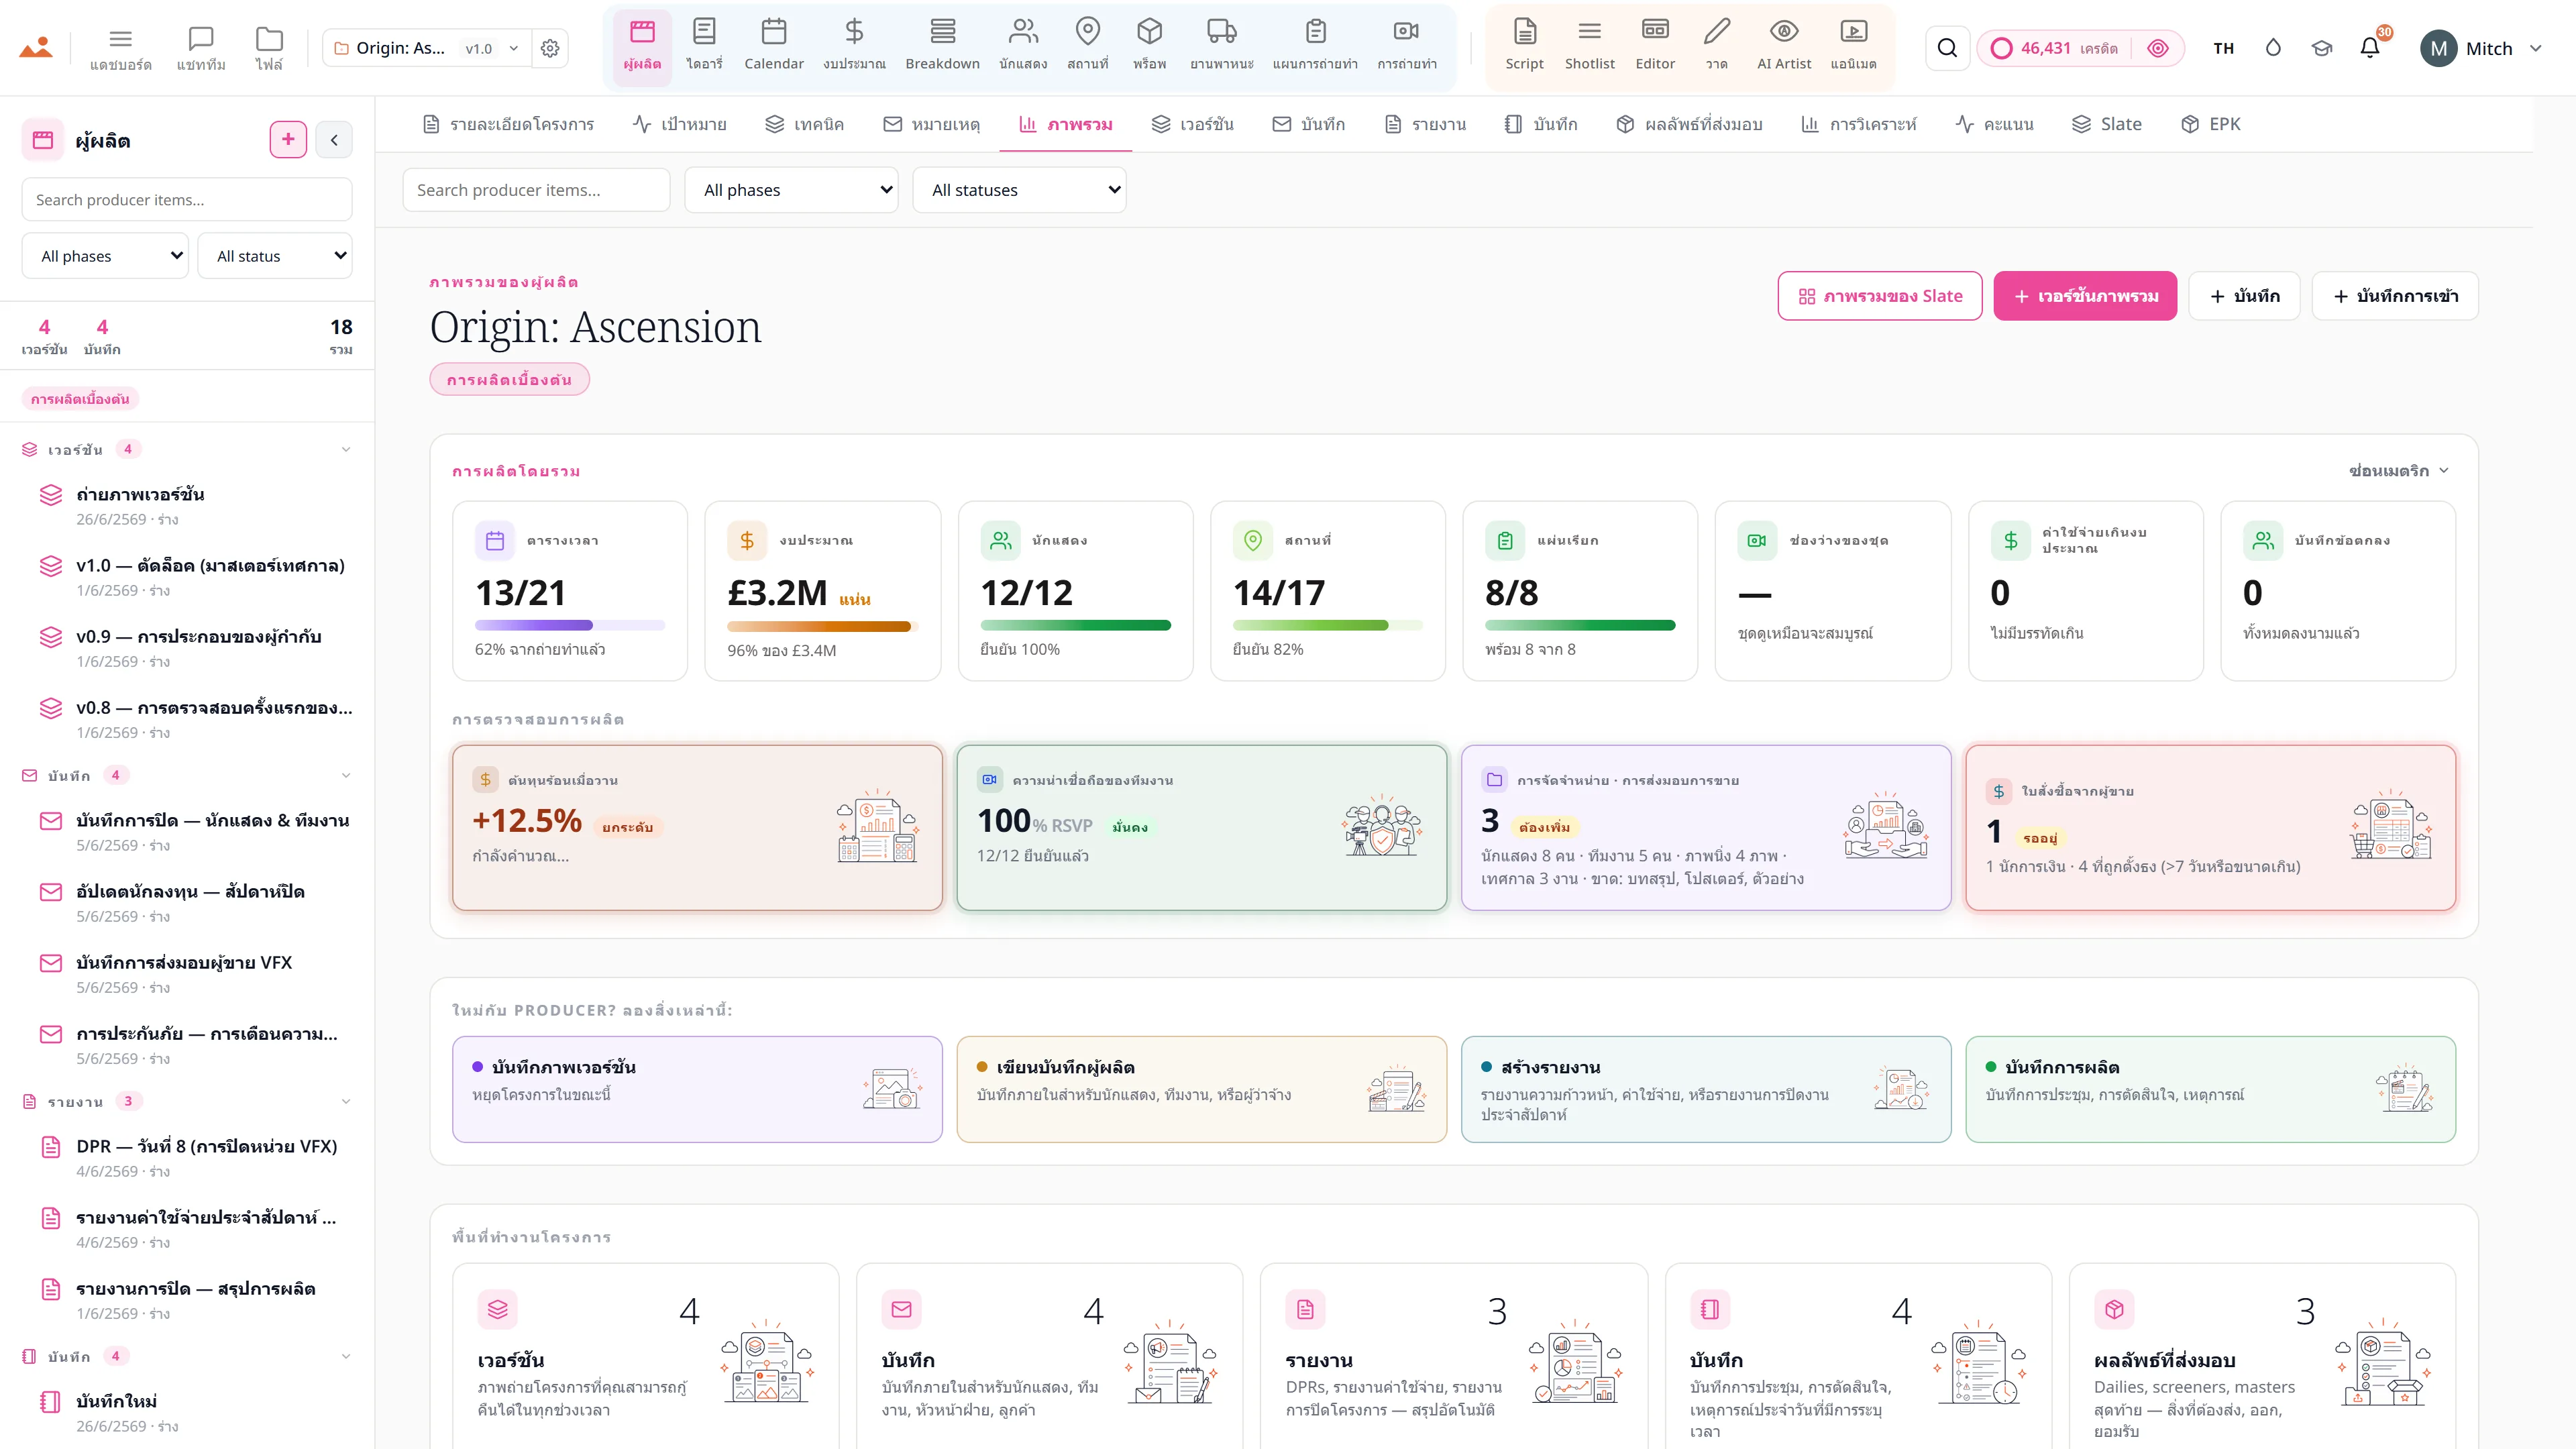Click the project settings gear icon
Viewport: 2576px width, 1449px height.
coord(550,48)
